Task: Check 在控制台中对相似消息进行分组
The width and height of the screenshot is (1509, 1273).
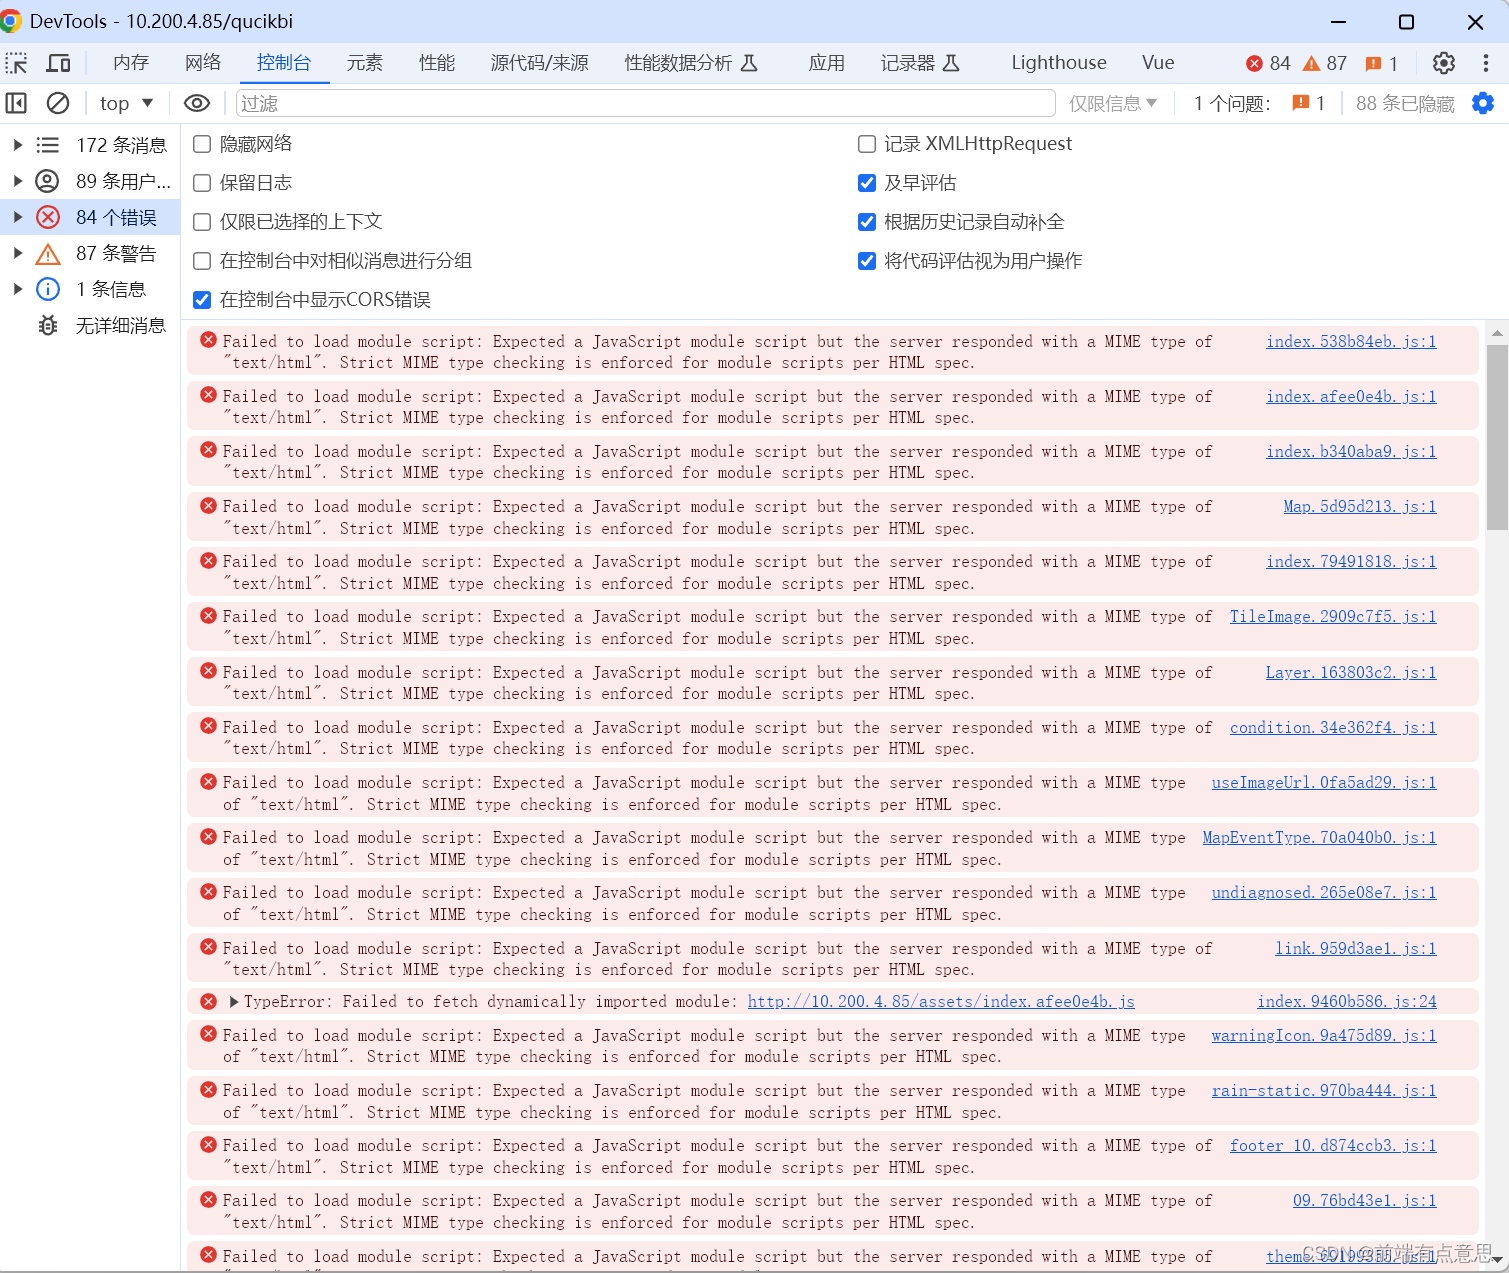Action: tap(202, 261)
